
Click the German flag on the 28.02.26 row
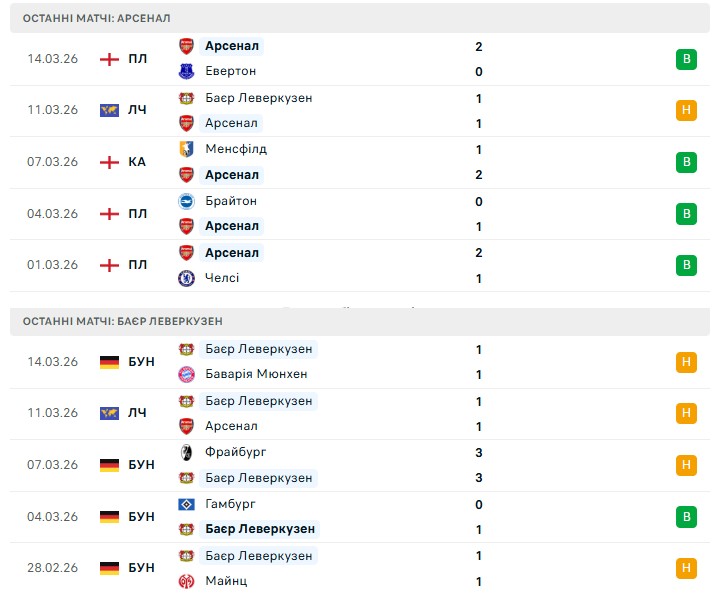click(x=109, y=568)
